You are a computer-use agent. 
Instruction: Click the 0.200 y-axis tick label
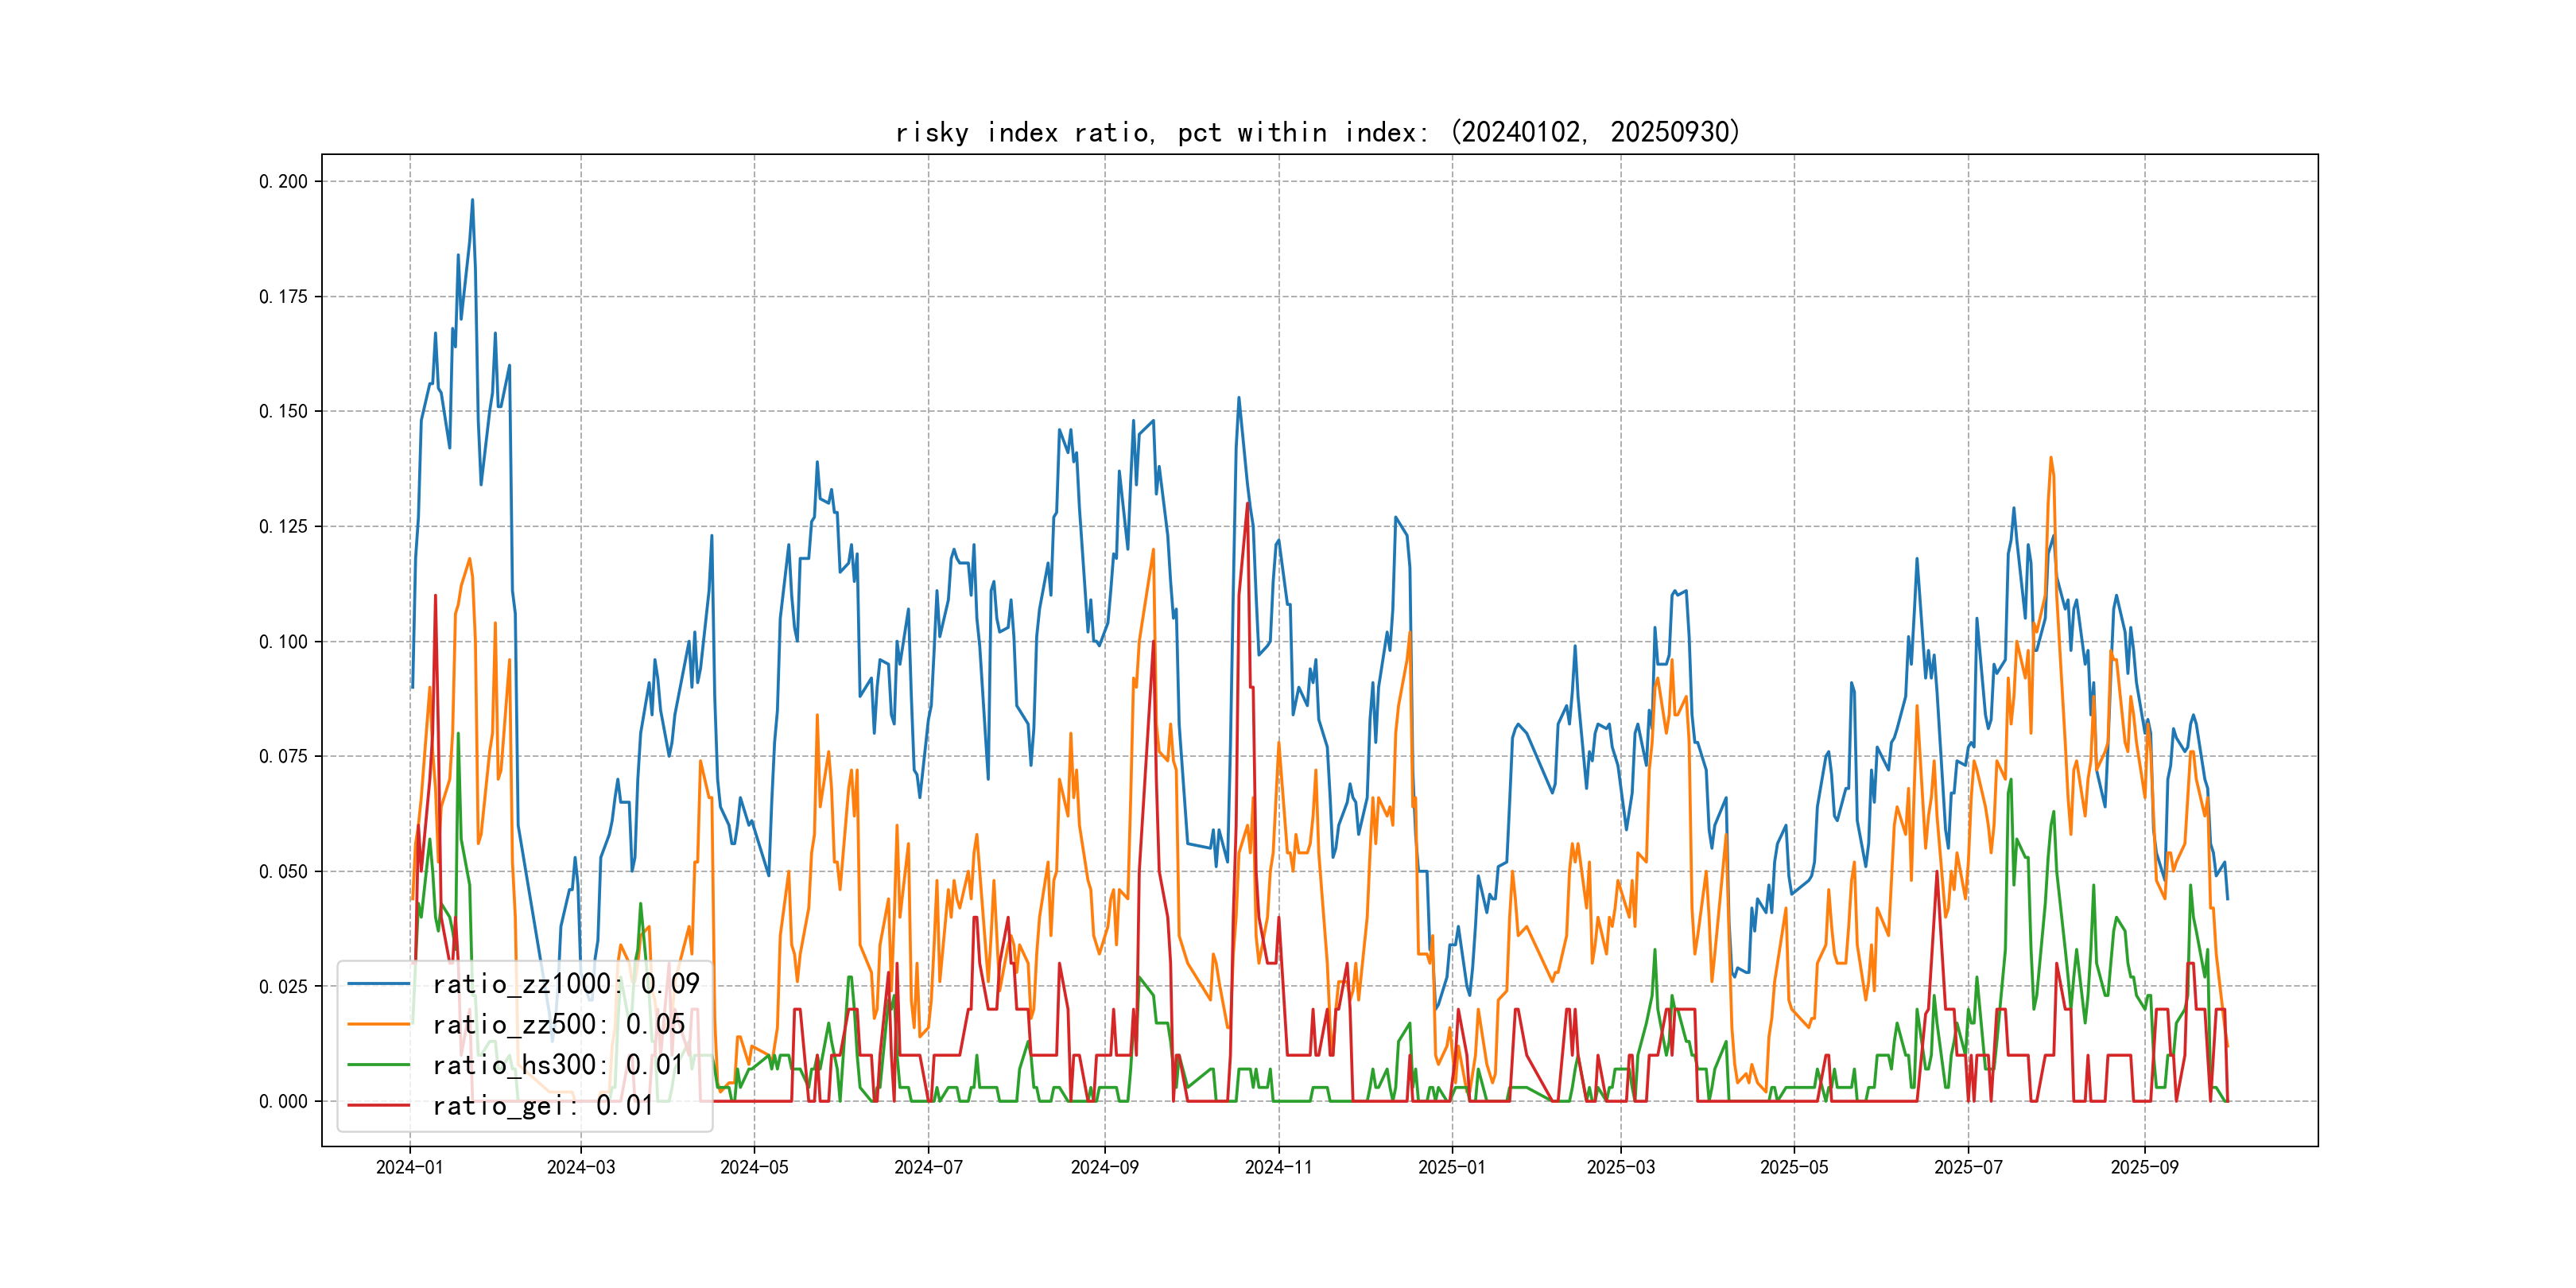[x=283, y=181]
